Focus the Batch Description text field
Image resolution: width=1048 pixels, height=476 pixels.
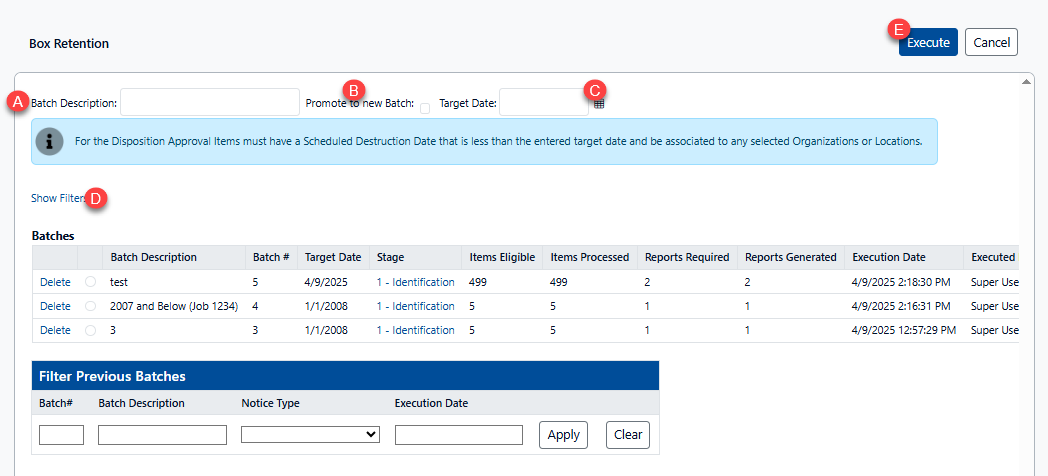pyautogui.click(x=209, y=102)
